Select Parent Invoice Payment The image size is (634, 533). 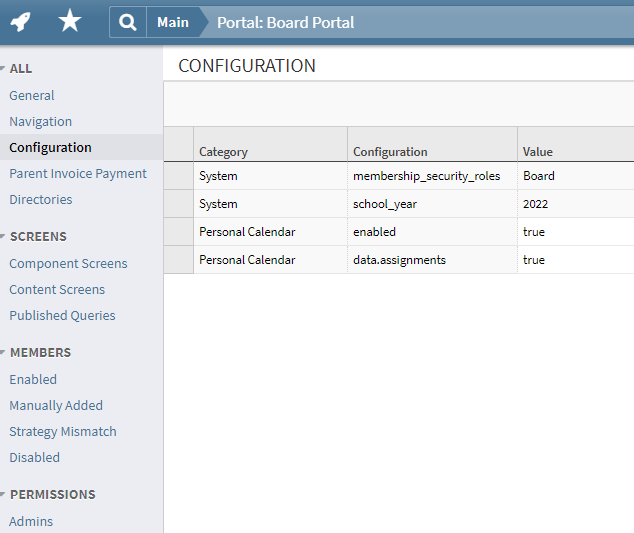pyautogui.click(x=78, y=173)
